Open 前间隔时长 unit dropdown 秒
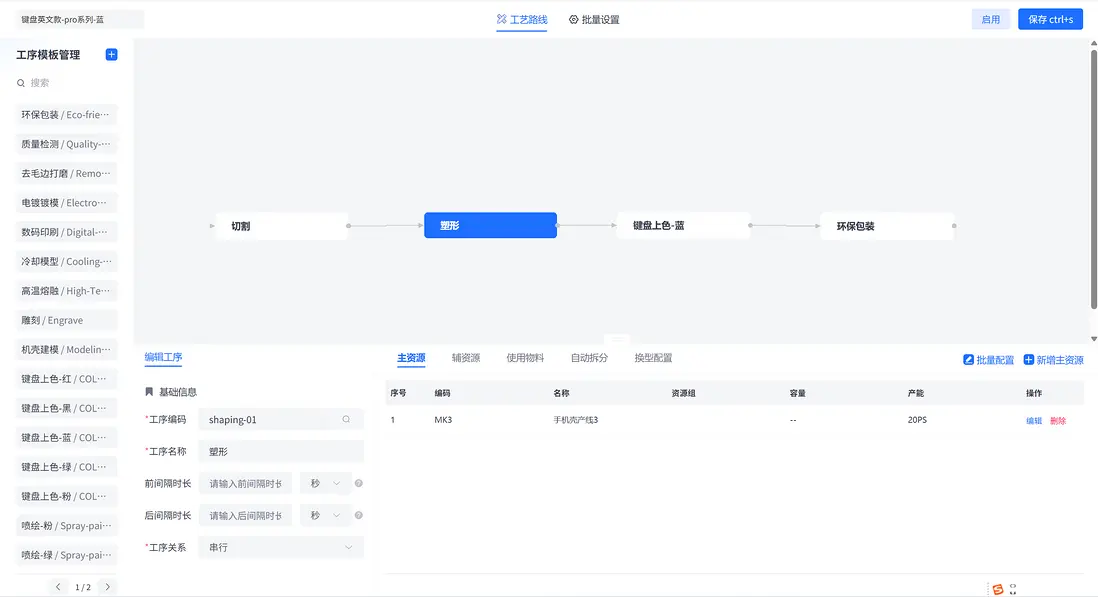This screenshot has height=597, width=1098. point(326,483)
